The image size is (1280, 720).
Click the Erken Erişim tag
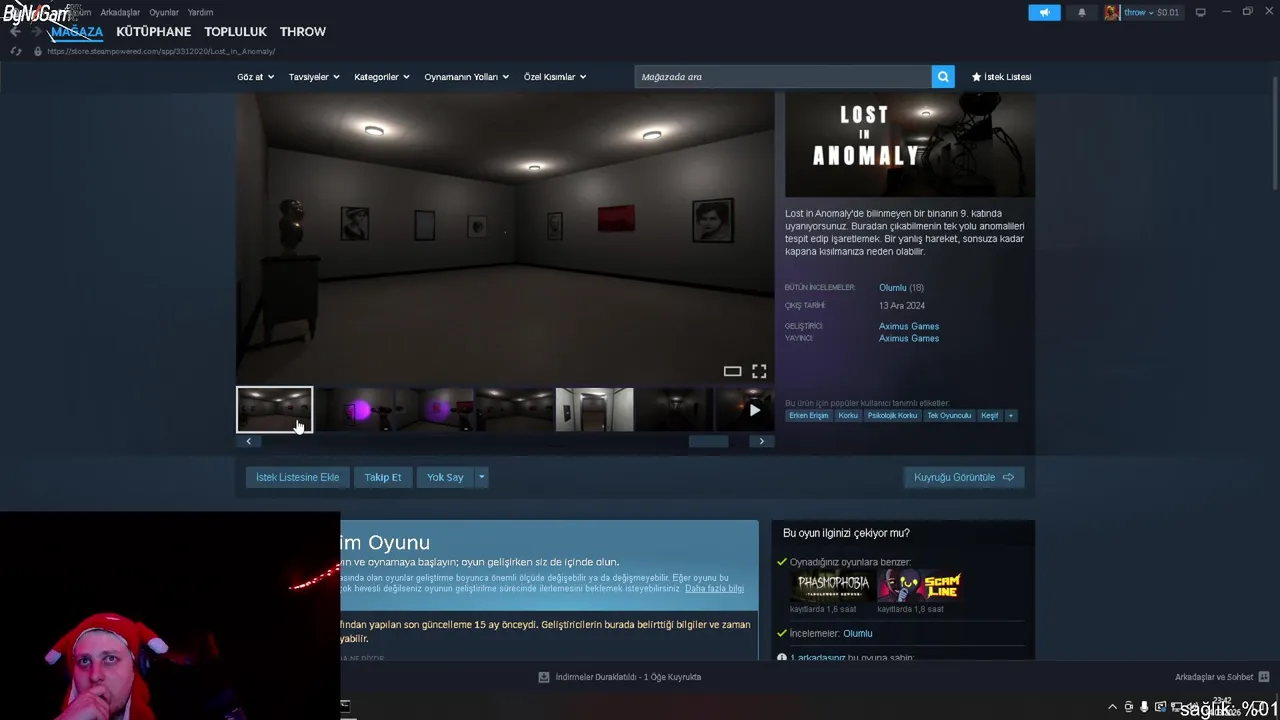[x=808, y=415]
